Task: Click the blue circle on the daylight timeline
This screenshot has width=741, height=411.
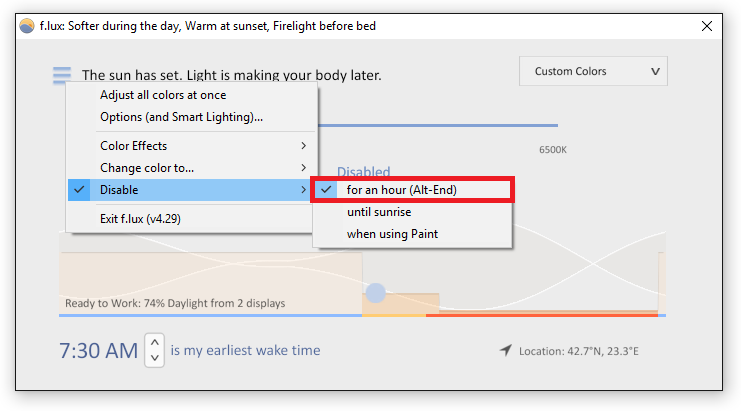Action: coord(376,293)
